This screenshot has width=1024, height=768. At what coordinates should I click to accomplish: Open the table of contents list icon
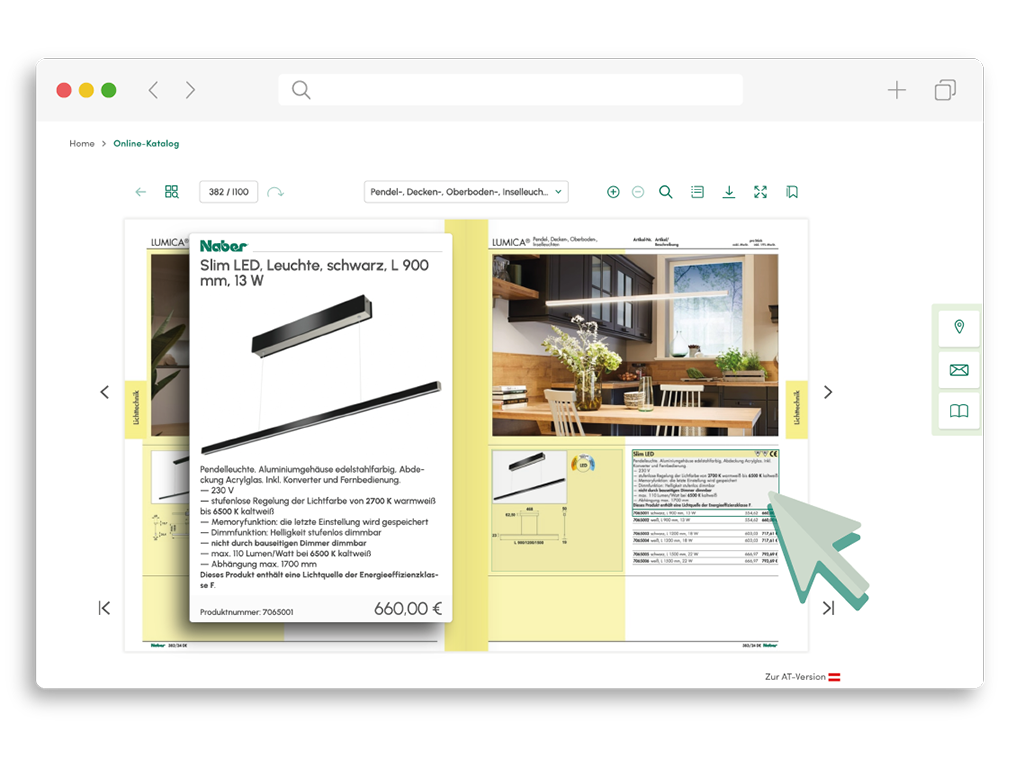[697, 192]
